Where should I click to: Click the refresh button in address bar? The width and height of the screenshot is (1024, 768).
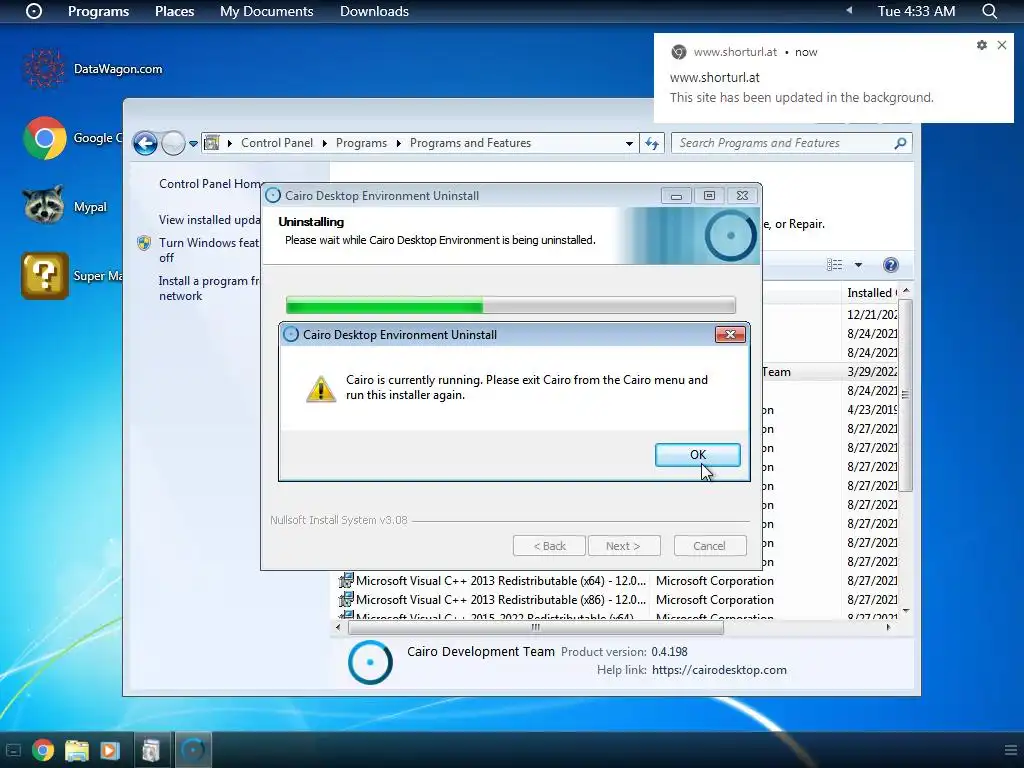[652, 143]
